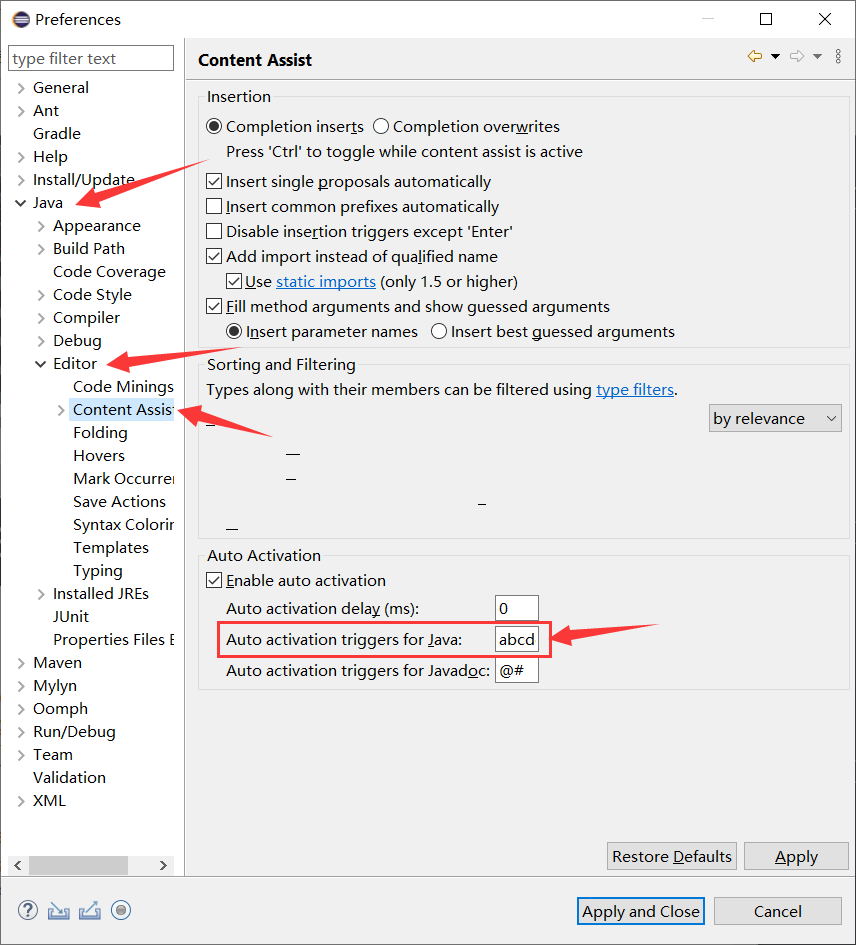The width and height of the screenshot is (856, 945).
Task: Open the Help question mark icon
Action: [x=27, y=910]
